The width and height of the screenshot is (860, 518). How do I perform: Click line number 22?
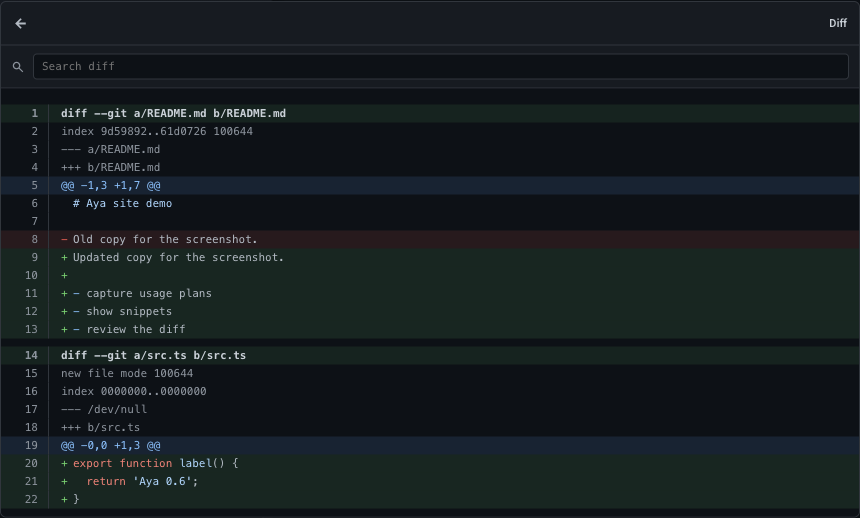coord(31,499)
